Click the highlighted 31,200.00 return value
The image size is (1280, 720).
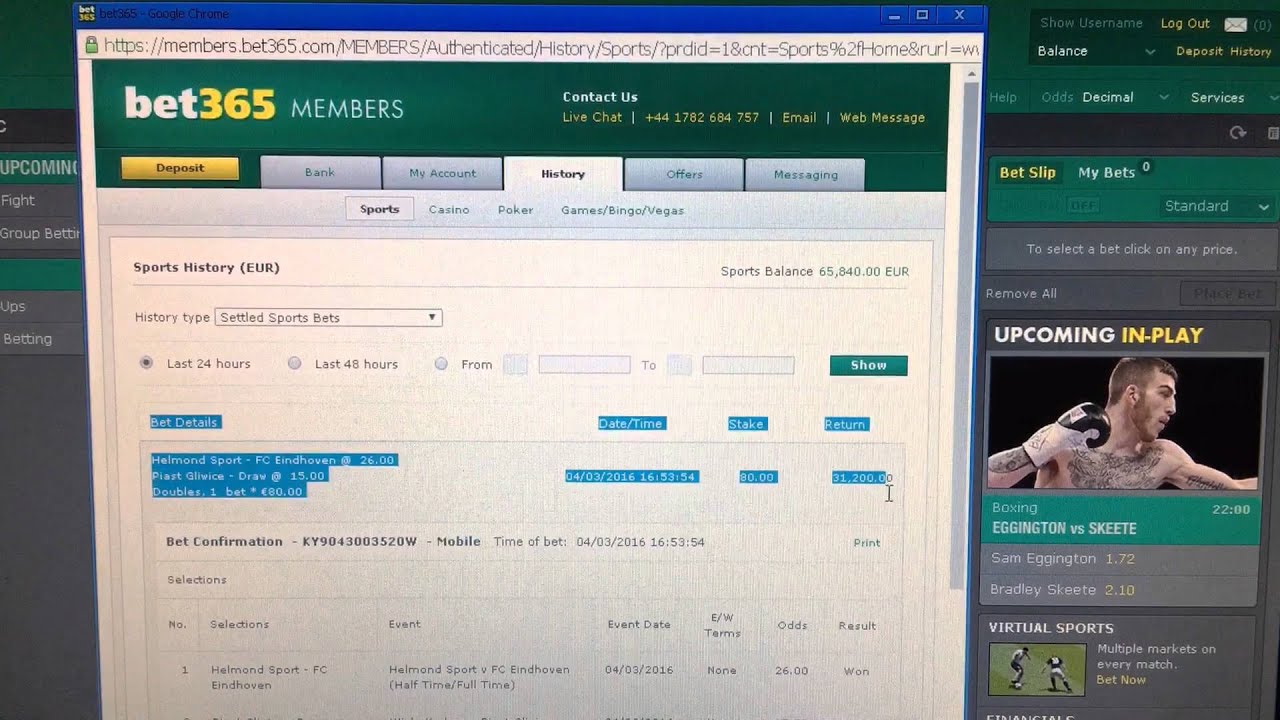[861, 478]
